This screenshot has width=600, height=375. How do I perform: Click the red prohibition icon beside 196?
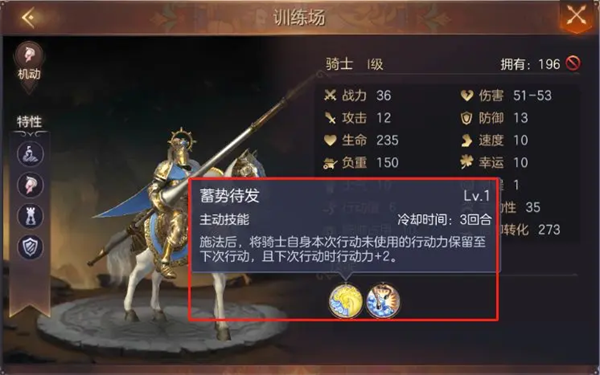point(573,64)
